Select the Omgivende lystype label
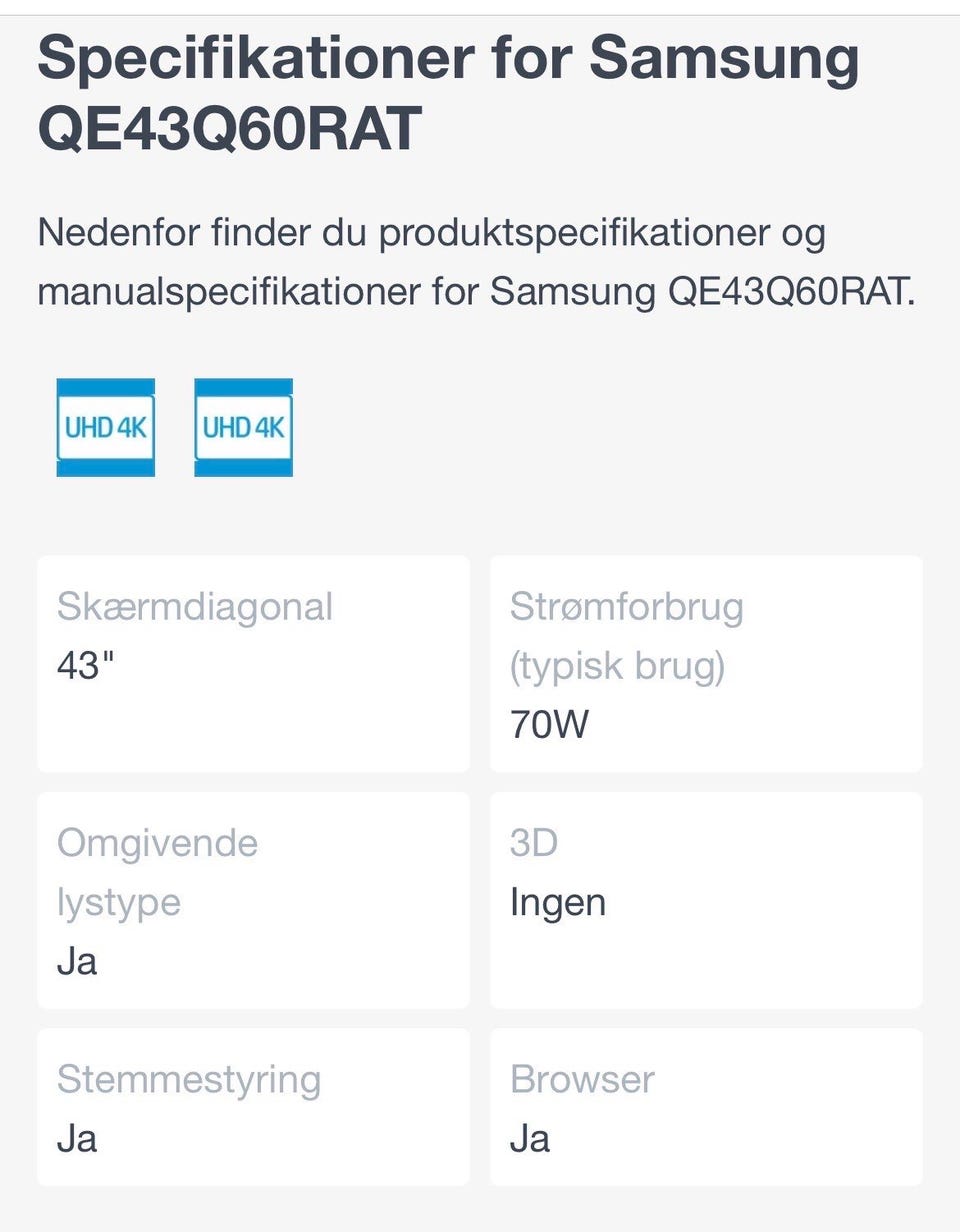 click(x=157, y=872)
